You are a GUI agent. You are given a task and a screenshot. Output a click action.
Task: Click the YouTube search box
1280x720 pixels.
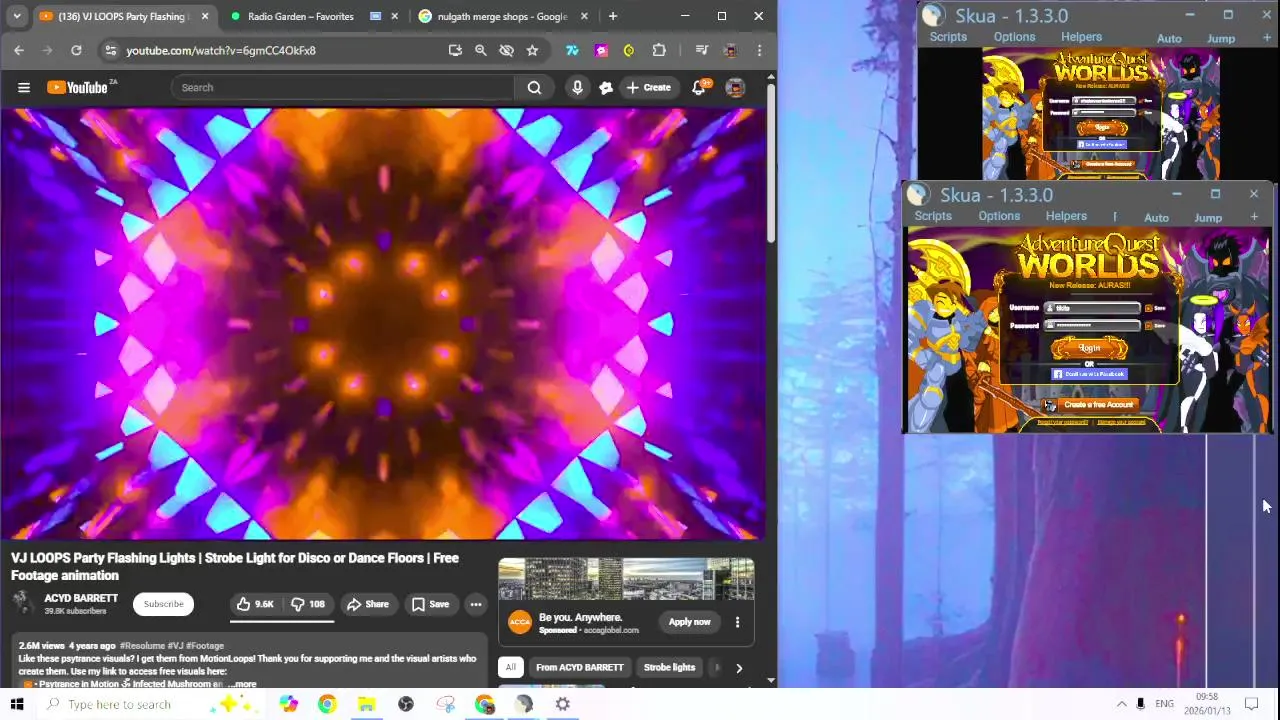coord(343,87)
